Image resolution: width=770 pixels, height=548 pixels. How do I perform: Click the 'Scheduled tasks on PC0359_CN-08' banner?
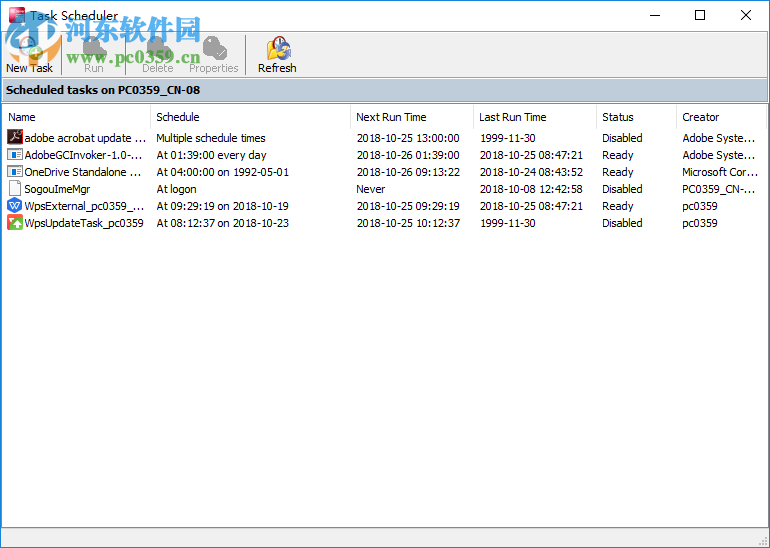(385, 90)
